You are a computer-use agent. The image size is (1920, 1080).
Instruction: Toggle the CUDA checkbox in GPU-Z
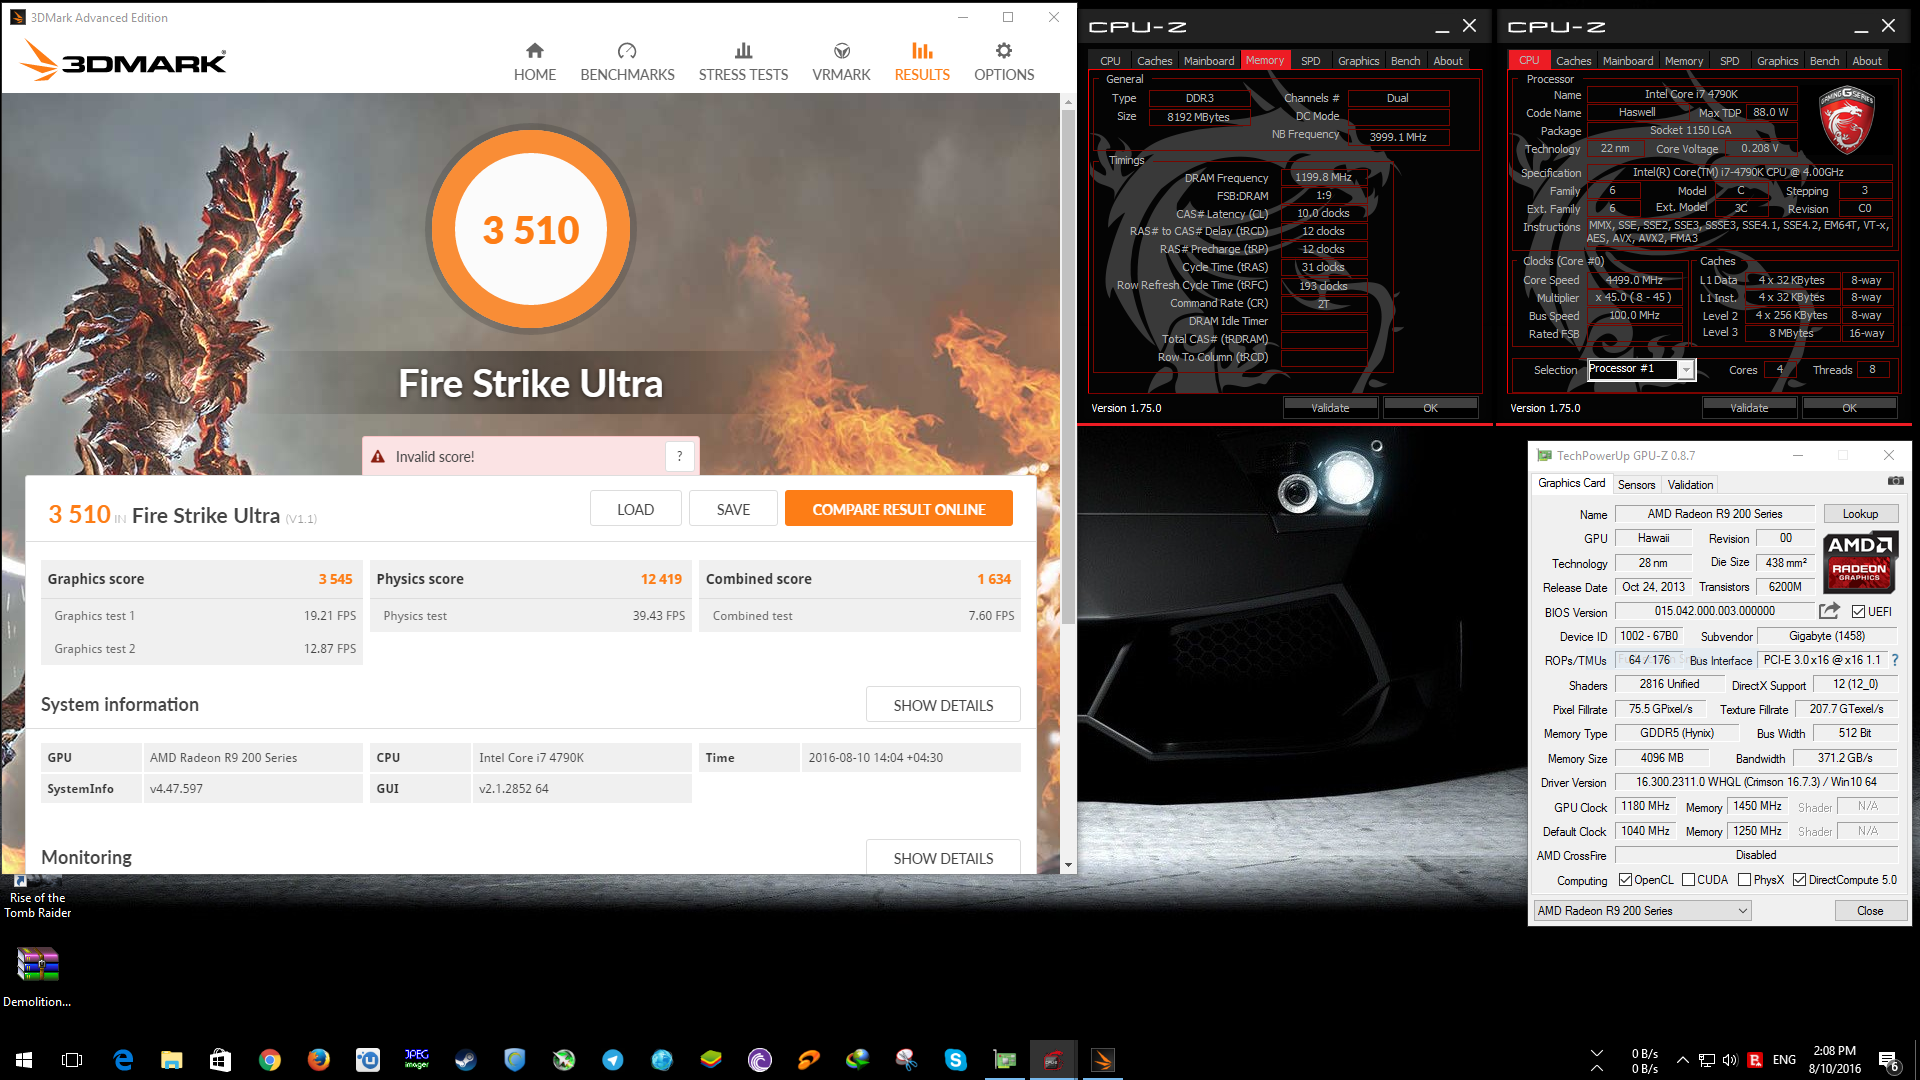(1689, 880)
